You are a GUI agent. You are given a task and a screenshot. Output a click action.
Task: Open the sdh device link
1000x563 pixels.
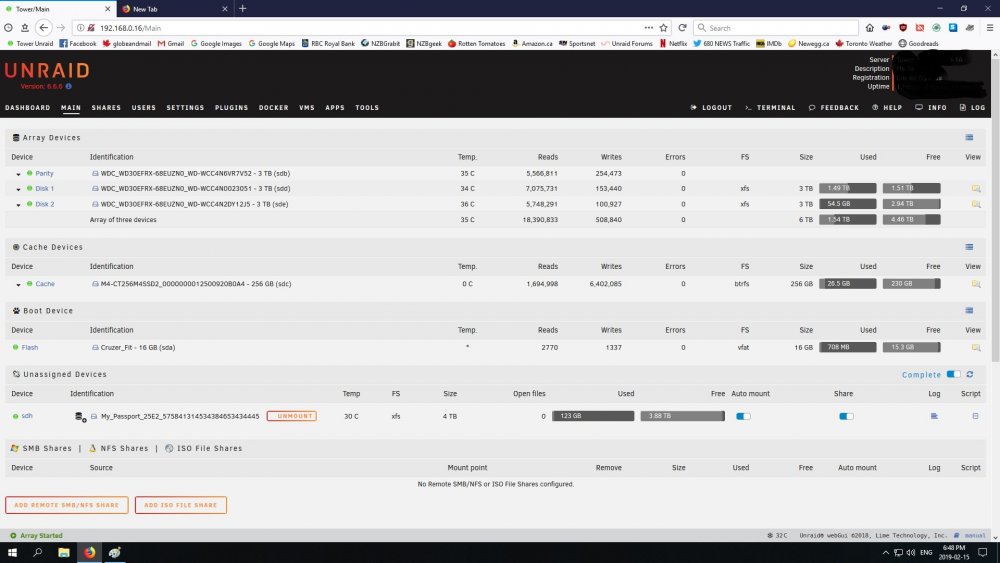click(27, 416)
